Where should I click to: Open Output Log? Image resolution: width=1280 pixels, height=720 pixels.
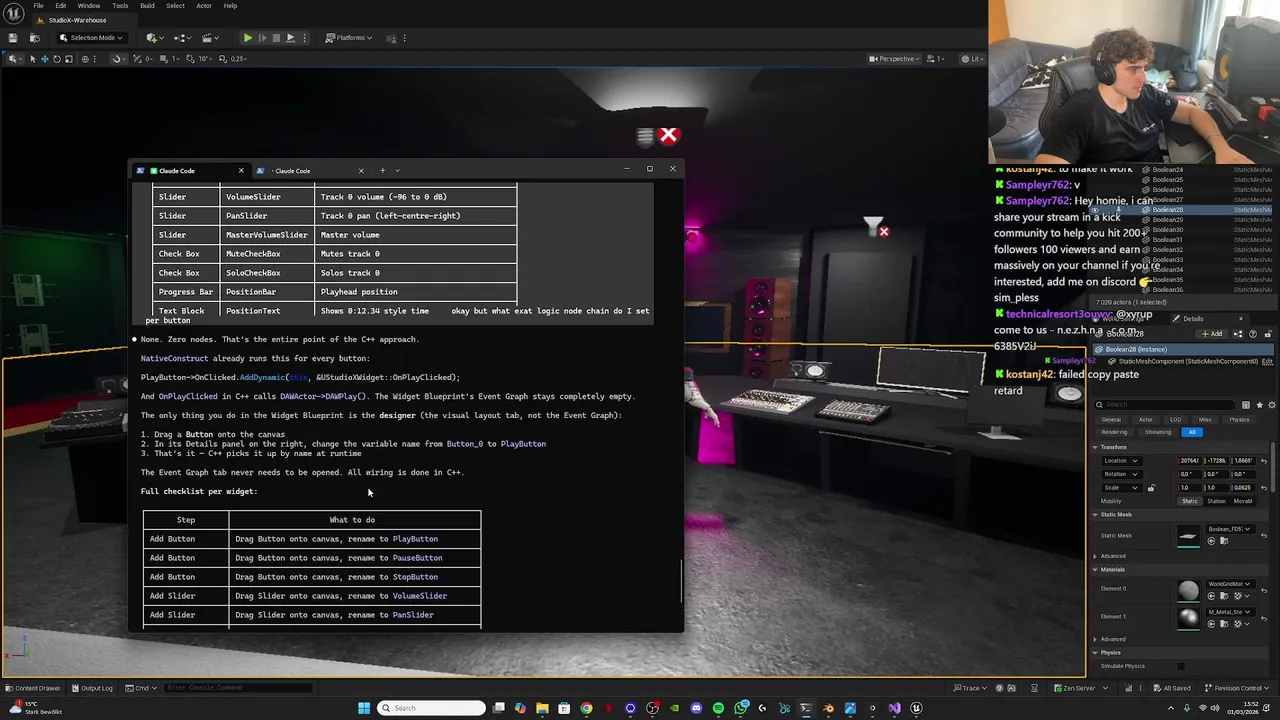[91, 688]
